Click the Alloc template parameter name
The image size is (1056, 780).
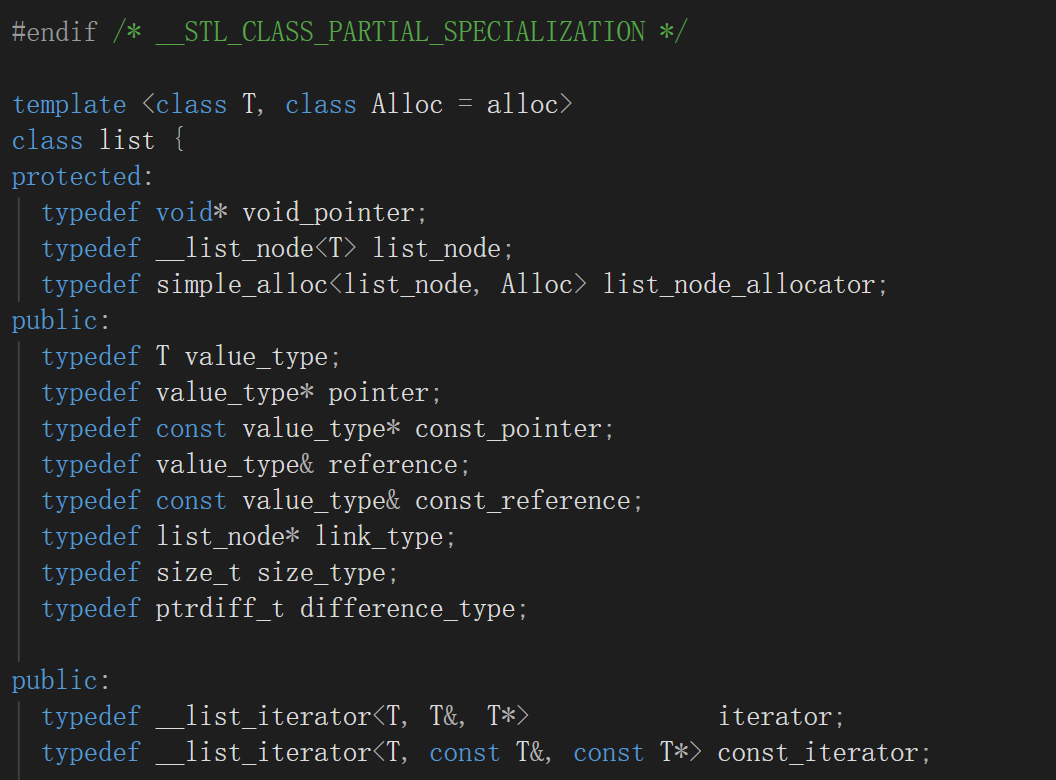tap(407, 104)
